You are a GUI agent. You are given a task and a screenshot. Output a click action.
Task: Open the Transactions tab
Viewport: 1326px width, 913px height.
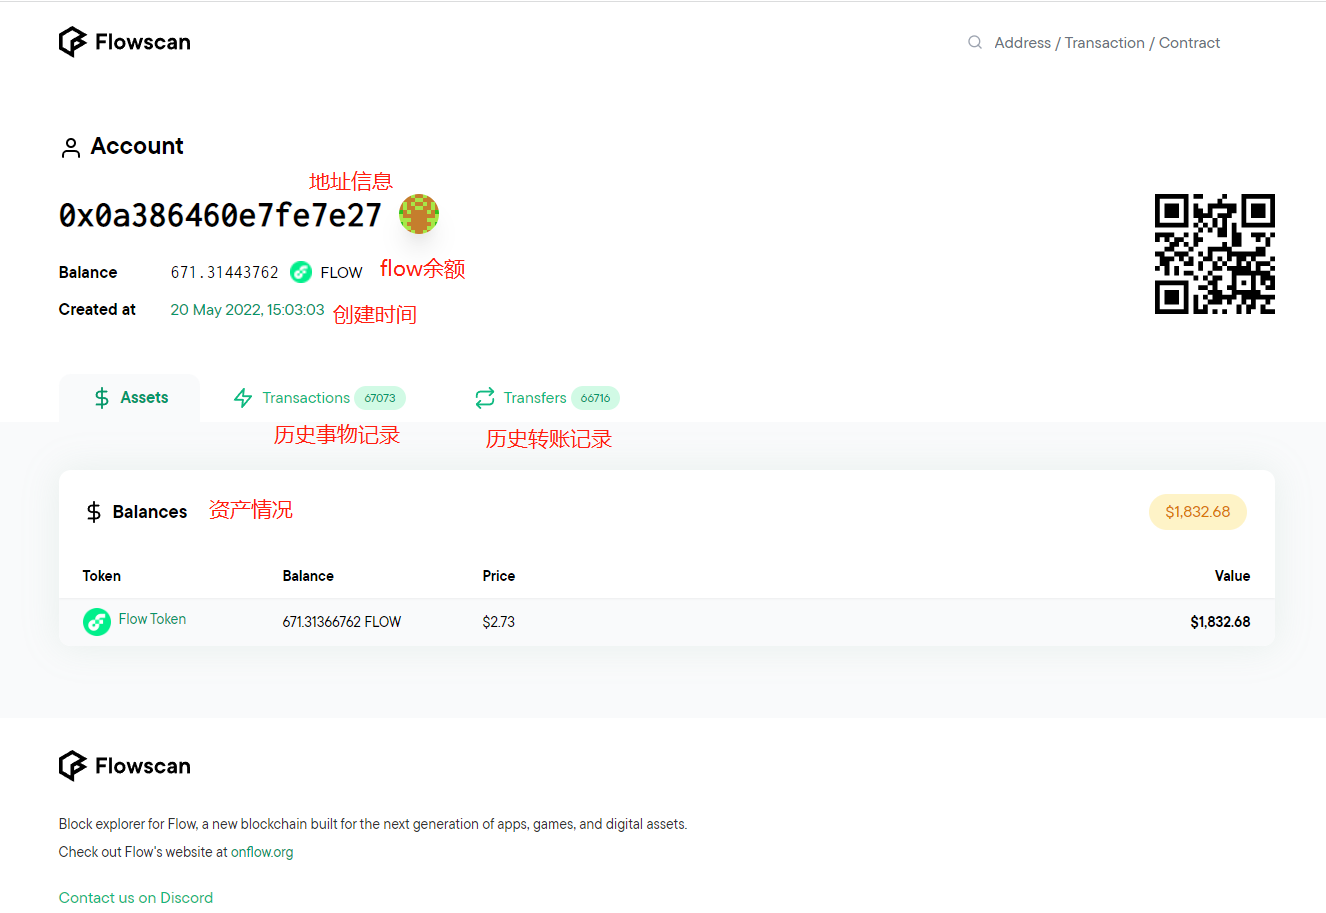coord(305,398)
